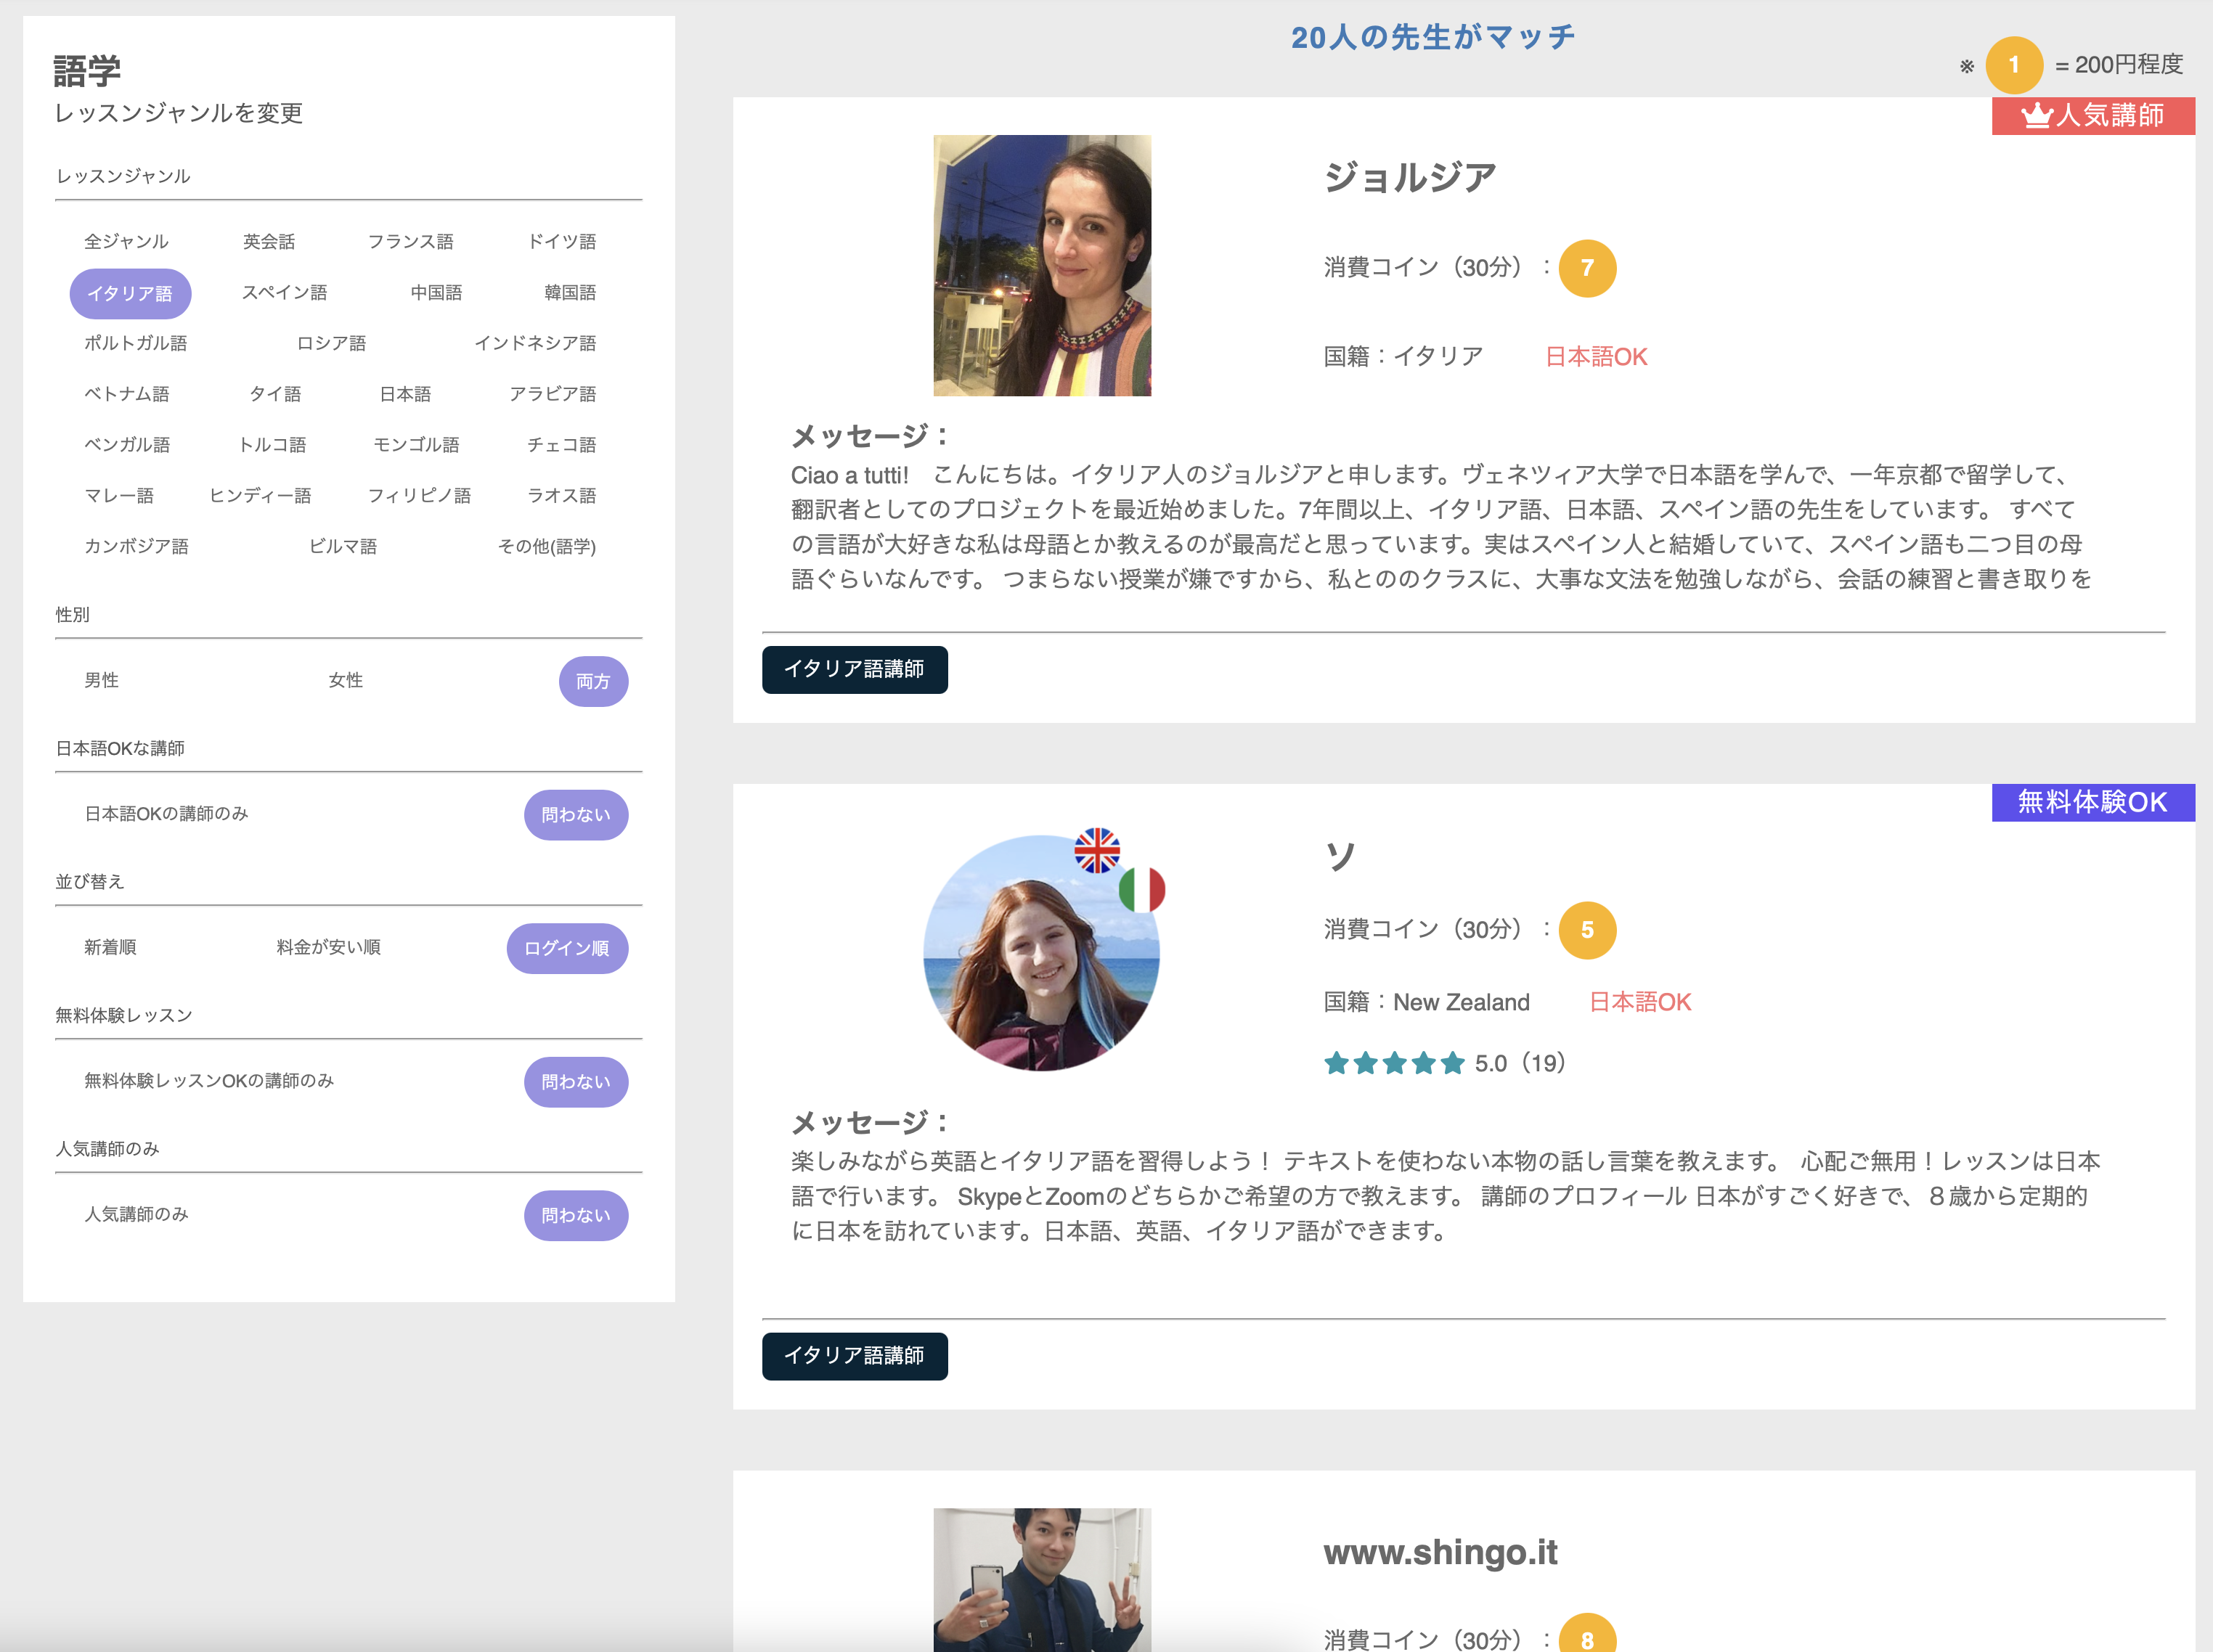The image size is (2213, 1652).
Task: Open レッスンジャンルを変更 link
Action: (178, 113)
